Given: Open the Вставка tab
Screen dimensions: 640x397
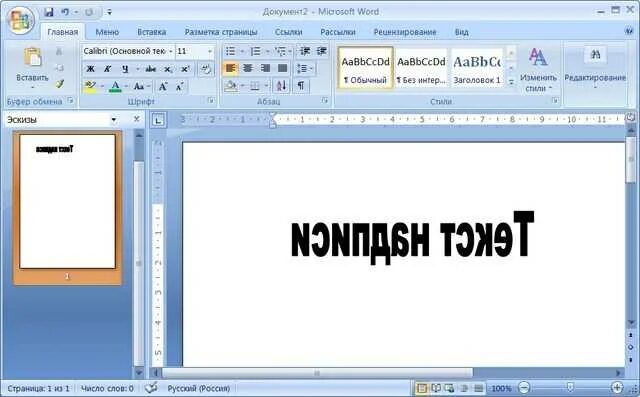Looking at the screenshot, I should pyautogui.click(x=151, y=32).
